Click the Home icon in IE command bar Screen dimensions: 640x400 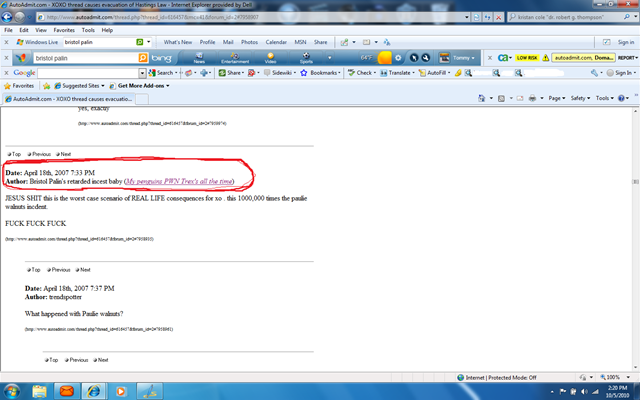(482, 98)
